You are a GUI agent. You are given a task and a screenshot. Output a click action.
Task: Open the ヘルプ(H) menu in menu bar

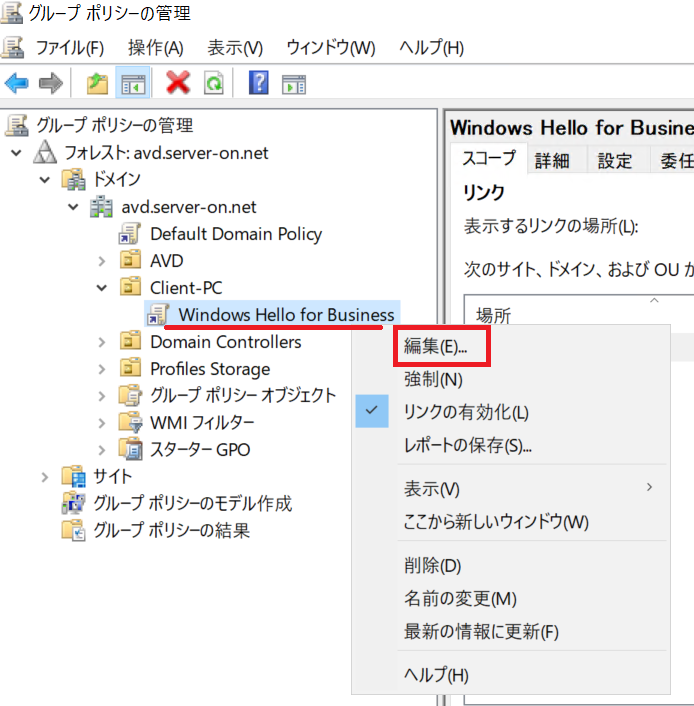point(431,48)
